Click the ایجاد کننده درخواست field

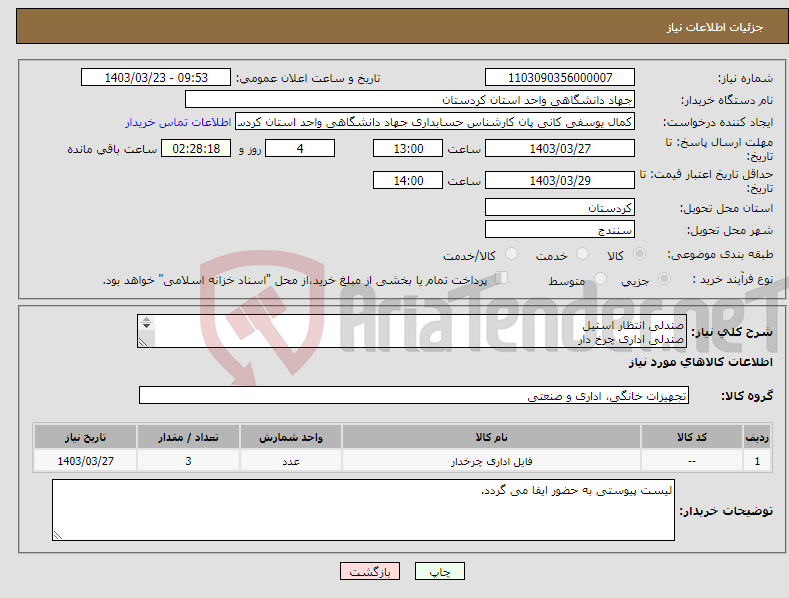[x=435, y=122]
